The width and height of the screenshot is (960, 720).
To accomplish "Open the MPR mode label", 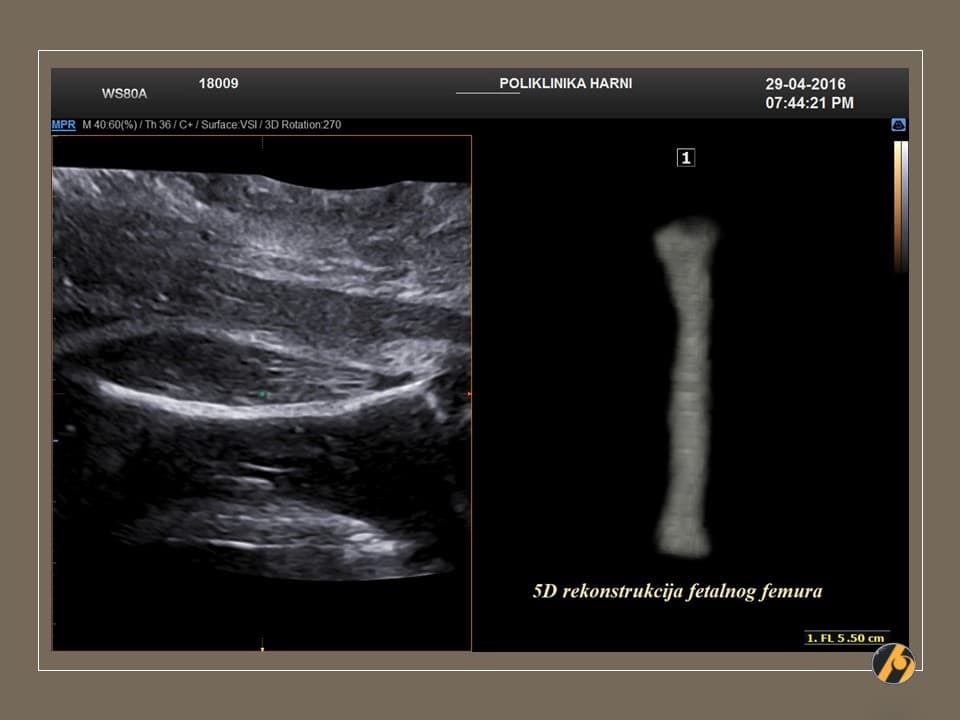I will [63, 125].
